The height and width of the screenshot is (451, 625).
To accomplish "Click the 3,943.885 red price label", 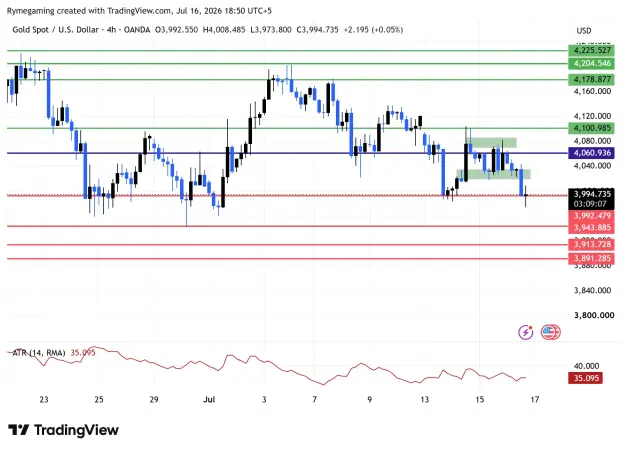I will (592, 228).
